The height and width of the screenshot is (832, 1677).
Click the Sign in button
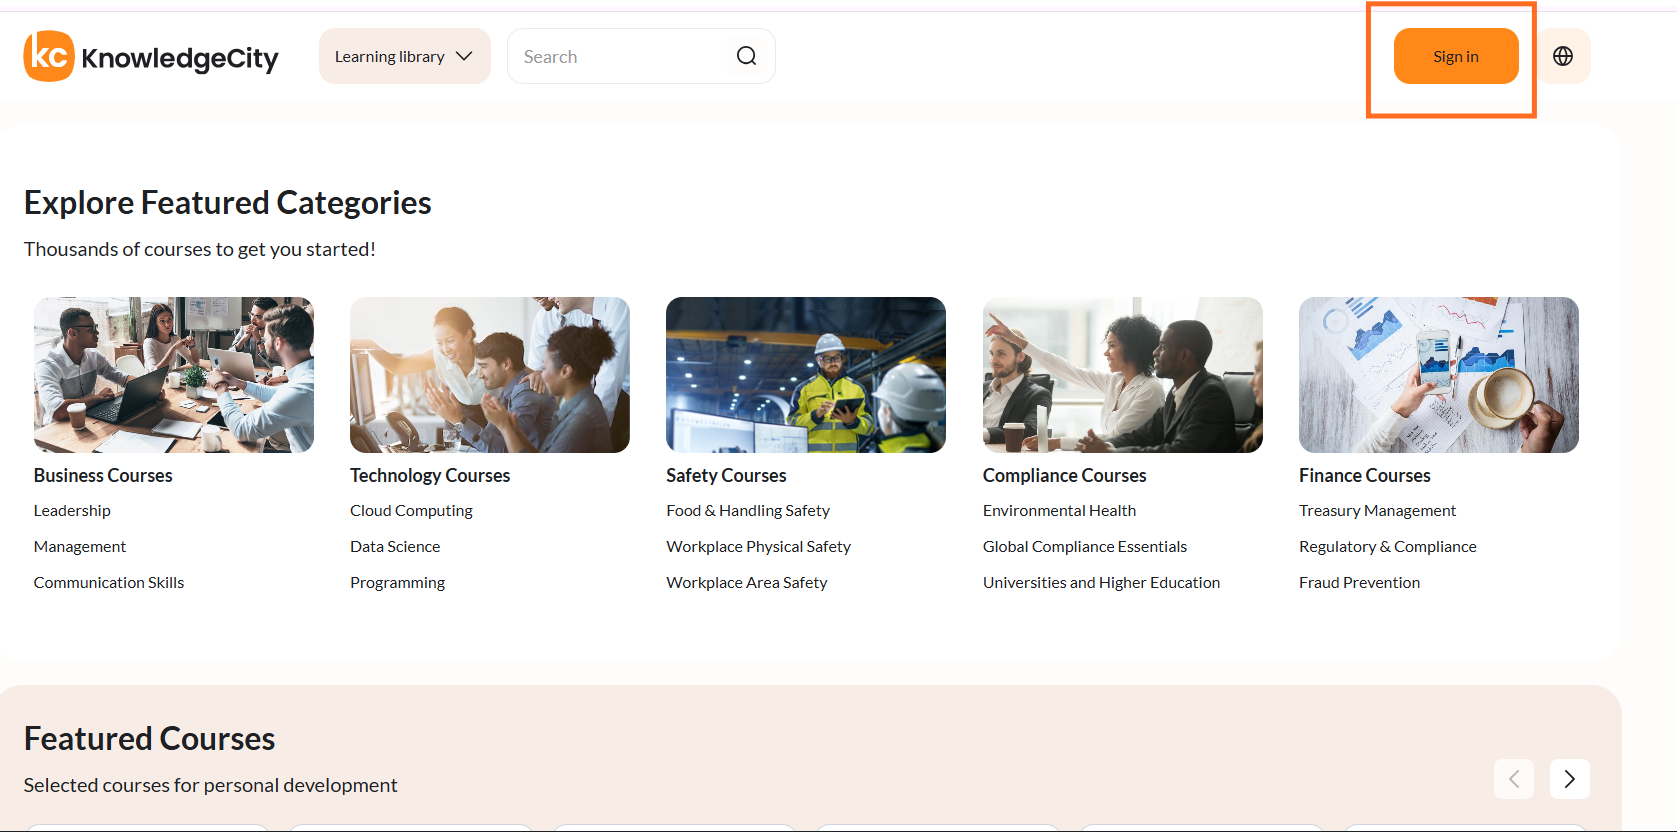pyautogui.click(x=1456, y=56)
